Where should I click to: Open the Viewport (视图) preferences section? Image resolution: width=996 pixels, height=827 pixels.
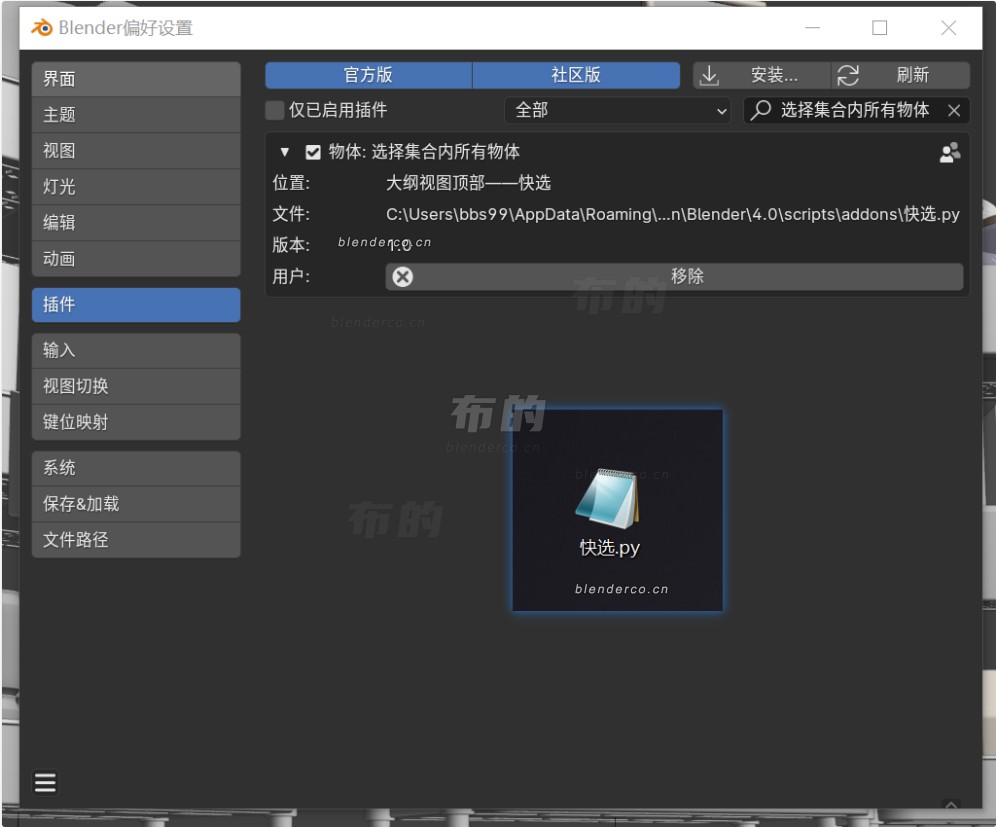pyautogui.click(x=136, y=151)
